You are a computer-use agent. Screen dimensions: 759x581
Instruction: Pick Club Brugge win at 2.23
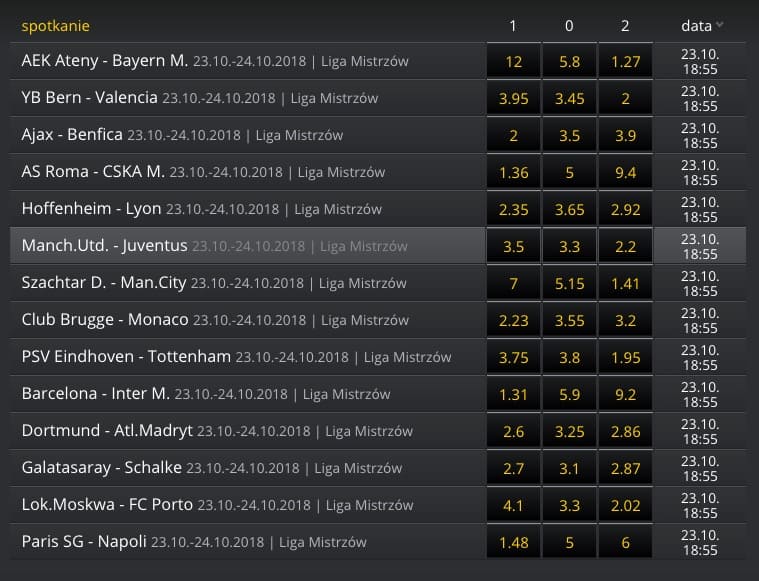point(513,320)
